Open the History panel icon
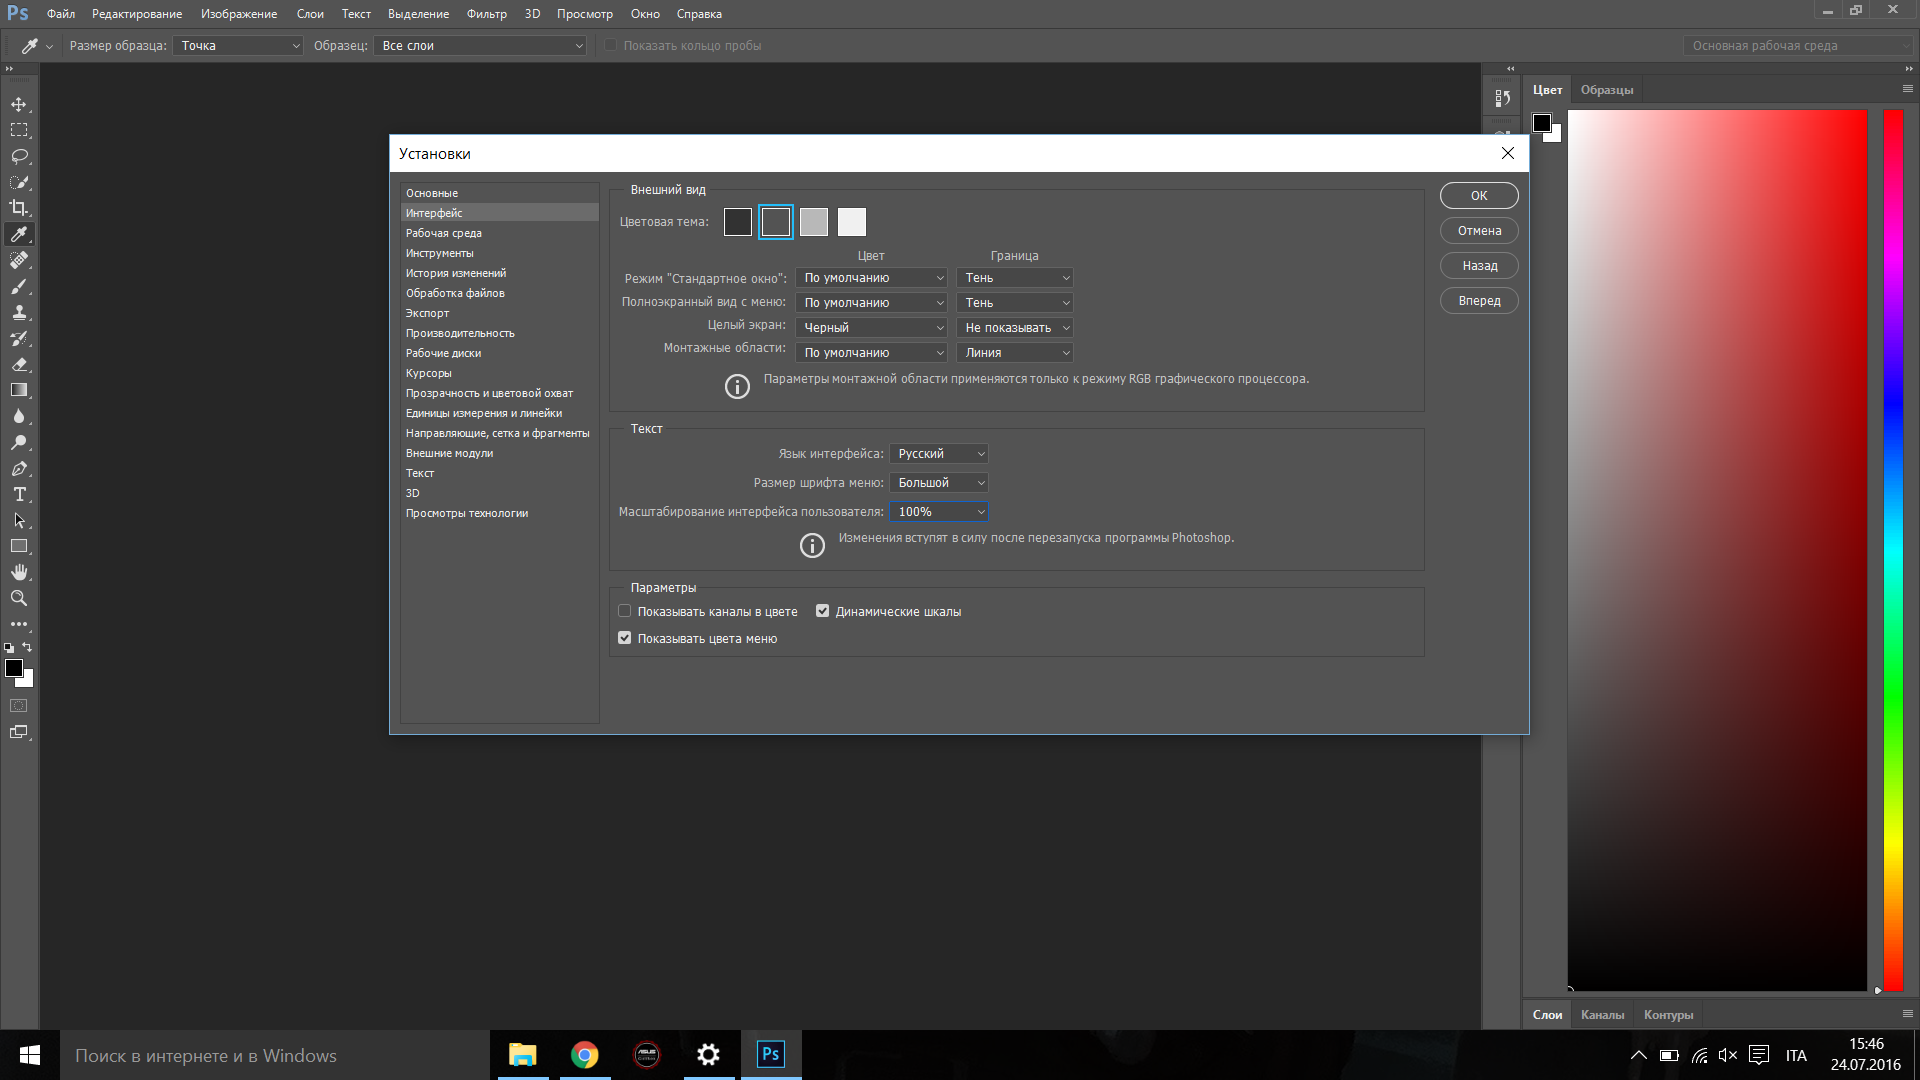Screen dimensions: 1920x1080 point(1502,98)
